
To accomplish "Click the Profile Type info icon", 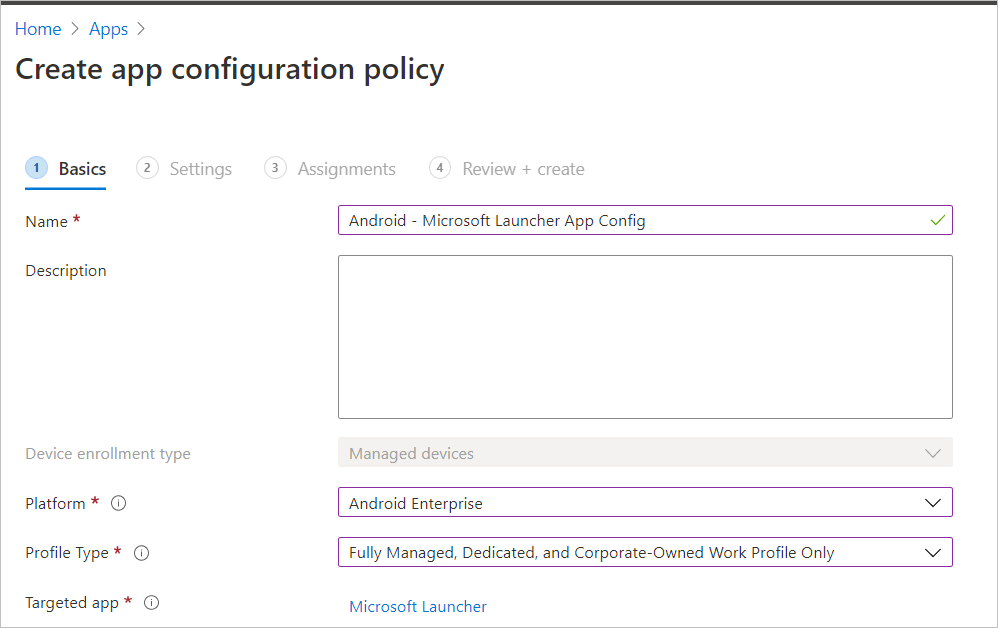I will (x=141, y=553).
